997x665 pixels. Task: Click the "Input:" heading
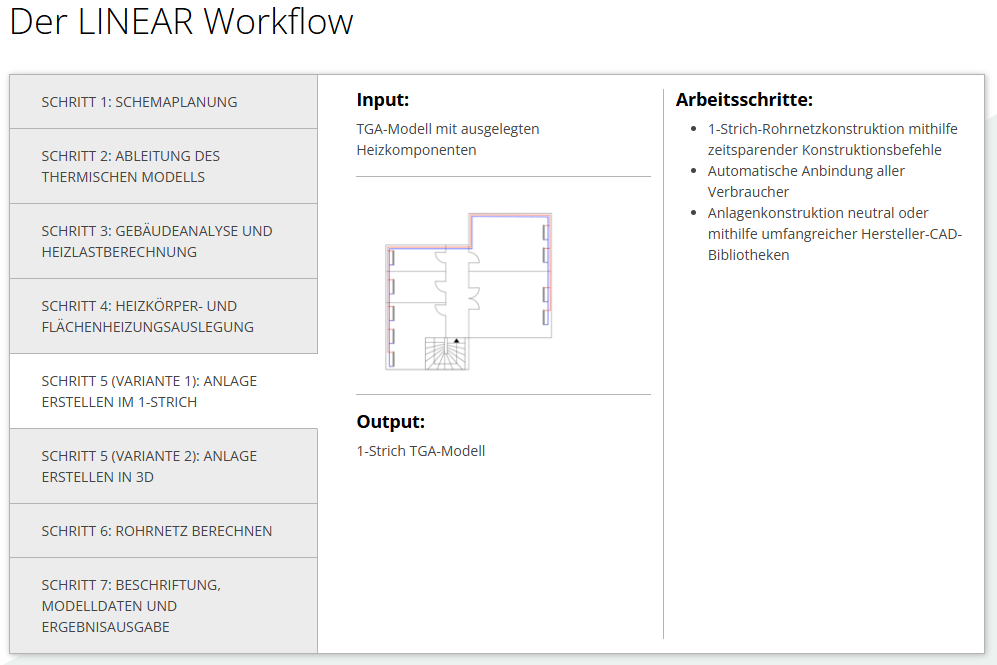point(383,100)
